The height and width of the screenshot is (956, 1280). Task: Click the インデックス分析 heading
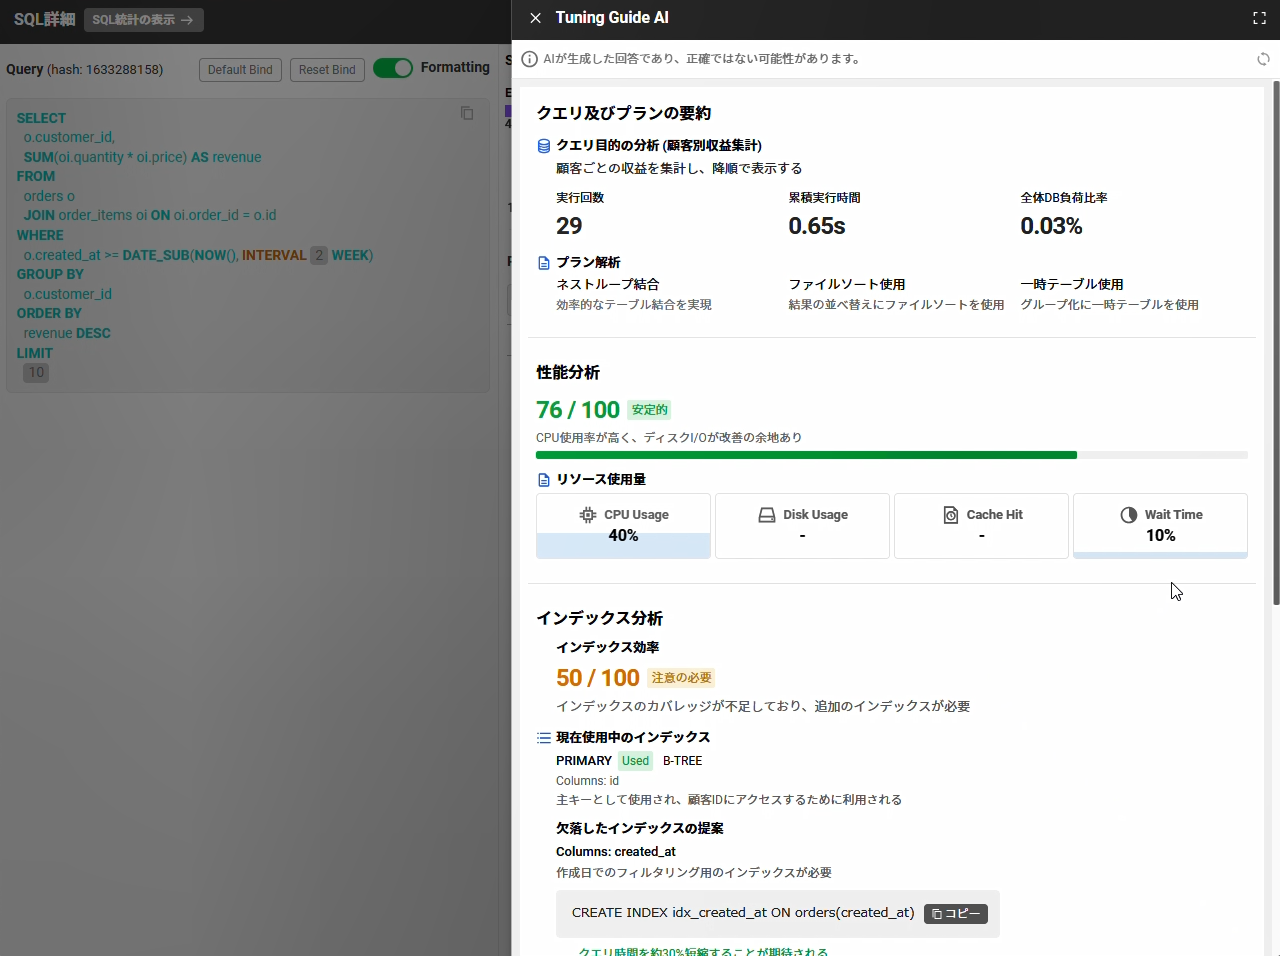600,618
